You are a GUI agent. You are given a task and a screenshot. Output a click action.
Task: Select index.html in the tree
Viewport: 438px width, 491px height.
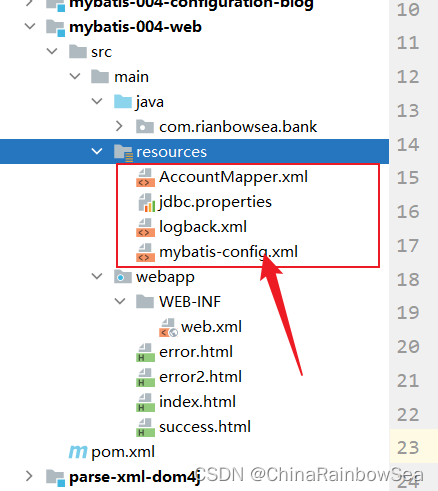pos(197,402)
